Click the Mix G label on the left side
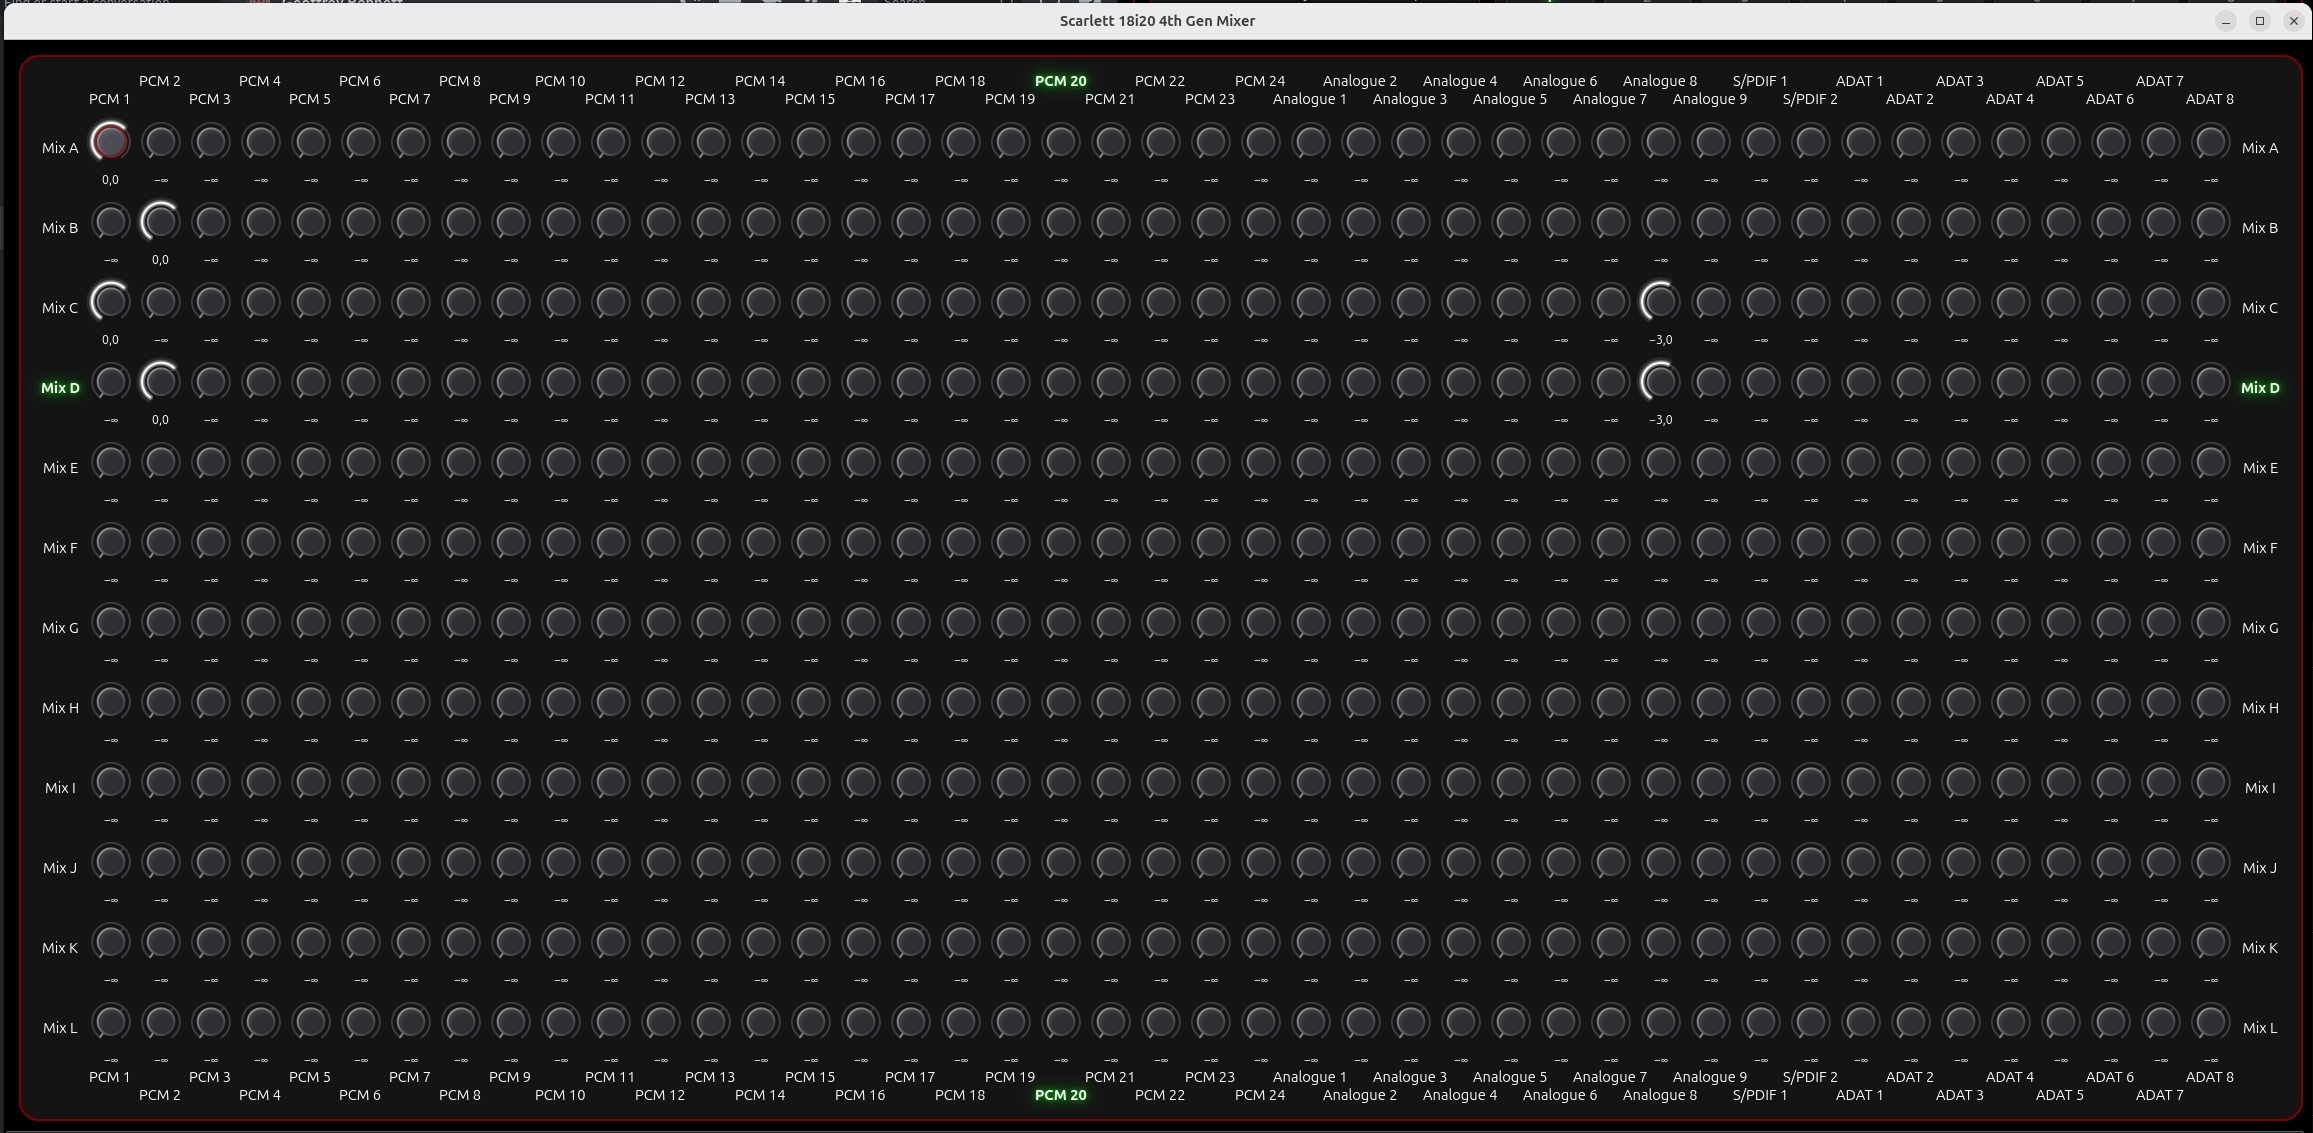Screen dimensions: 2313x1133 60,628
